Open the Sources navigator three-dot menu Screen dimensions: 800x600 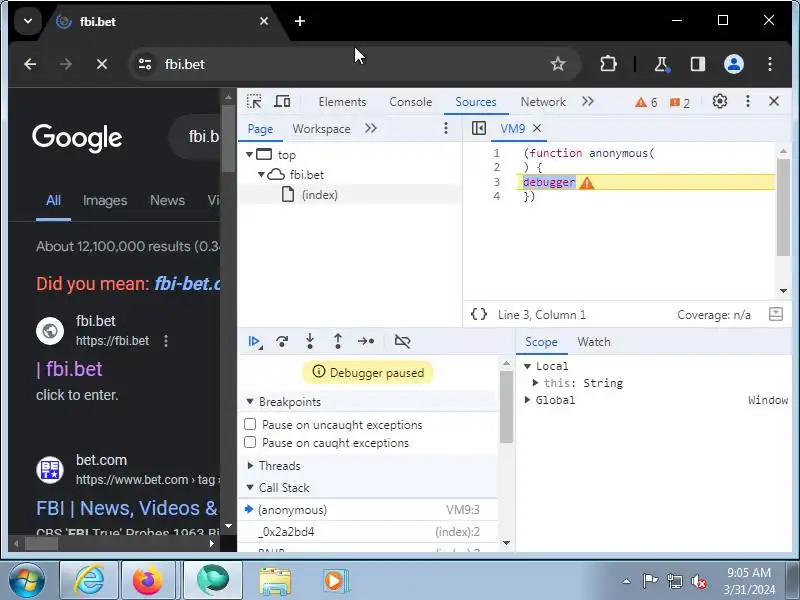point(445,128)
